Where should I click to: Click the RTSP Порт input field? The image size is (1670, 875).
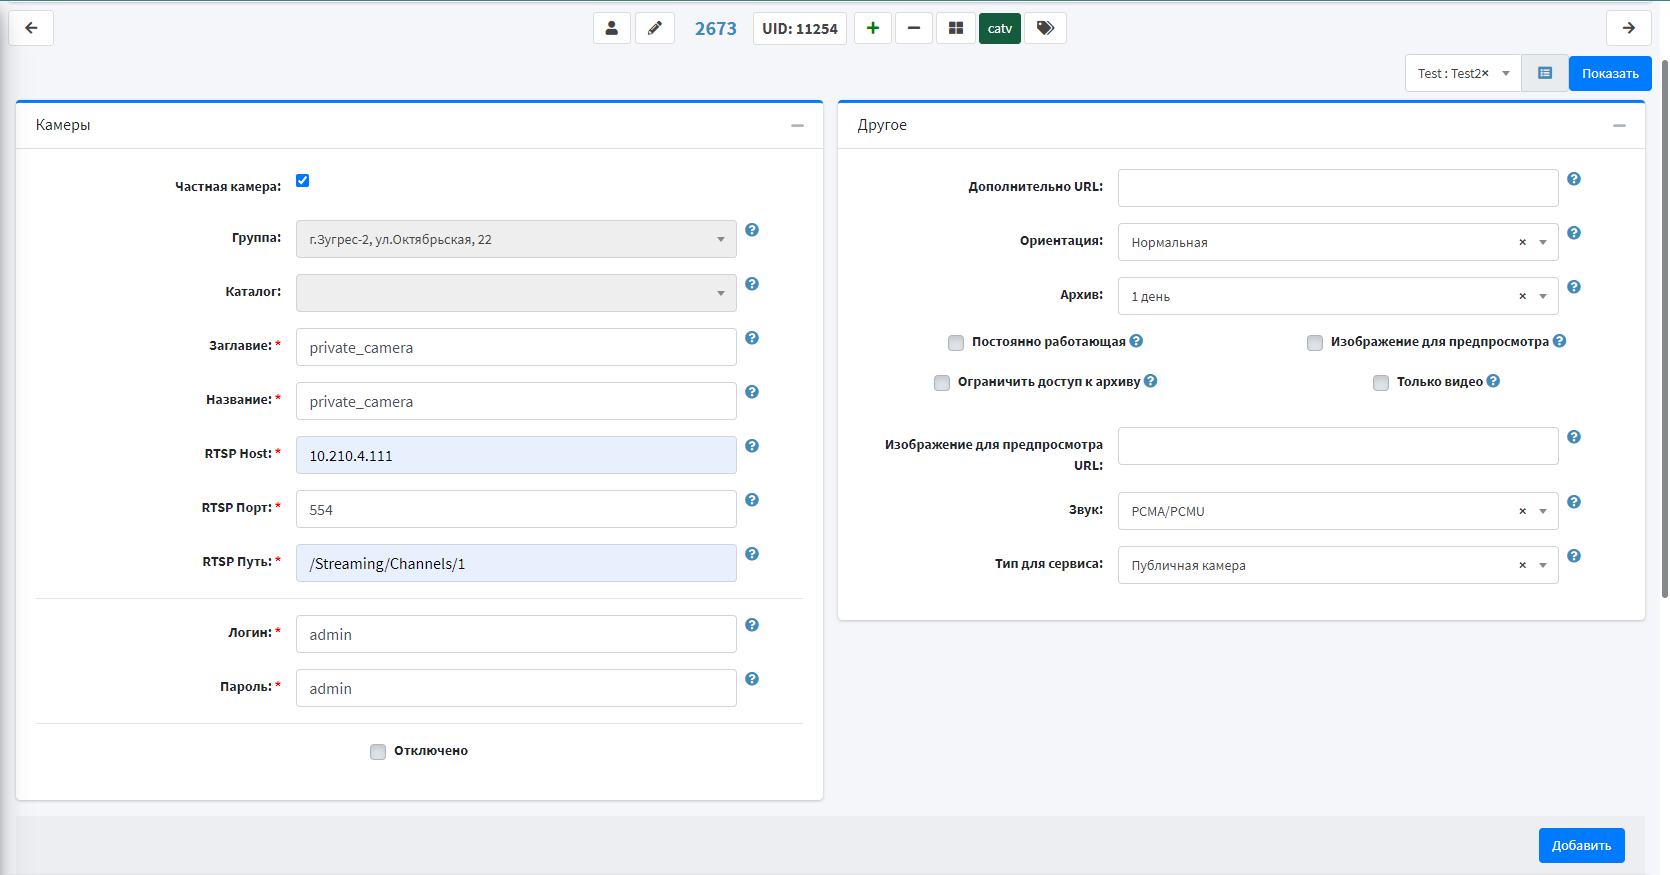pyautogui.click(x=515, y=510)
